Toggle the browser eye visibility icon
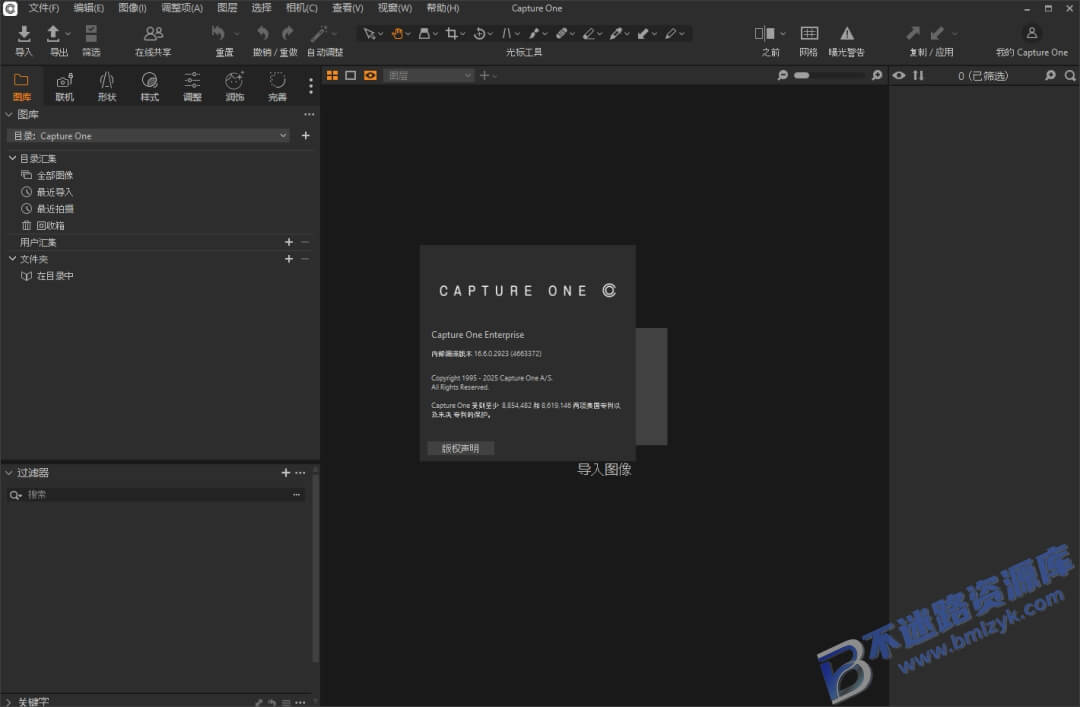1080x707 pixels. pyautogui.click(x=899, y=75)
